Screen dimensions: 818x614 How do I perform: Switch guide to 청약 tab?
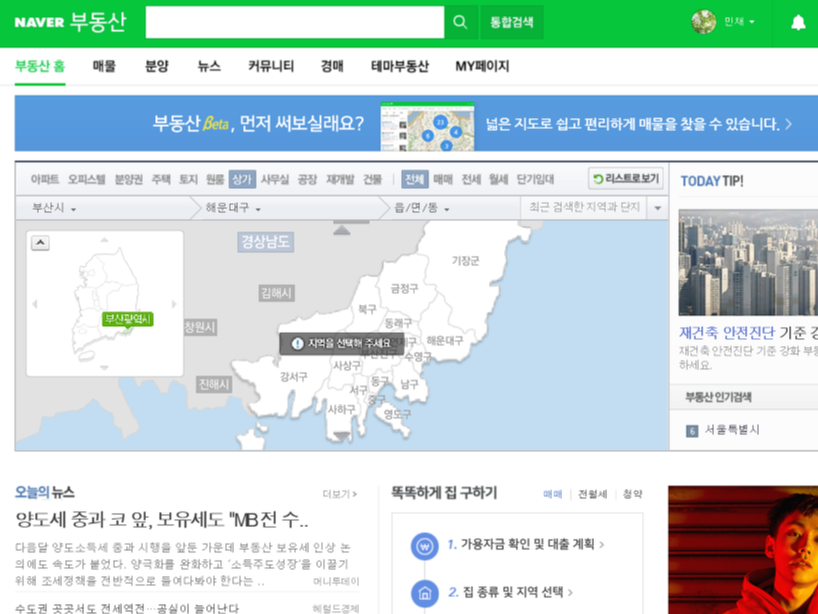click(x=632, y=494)
